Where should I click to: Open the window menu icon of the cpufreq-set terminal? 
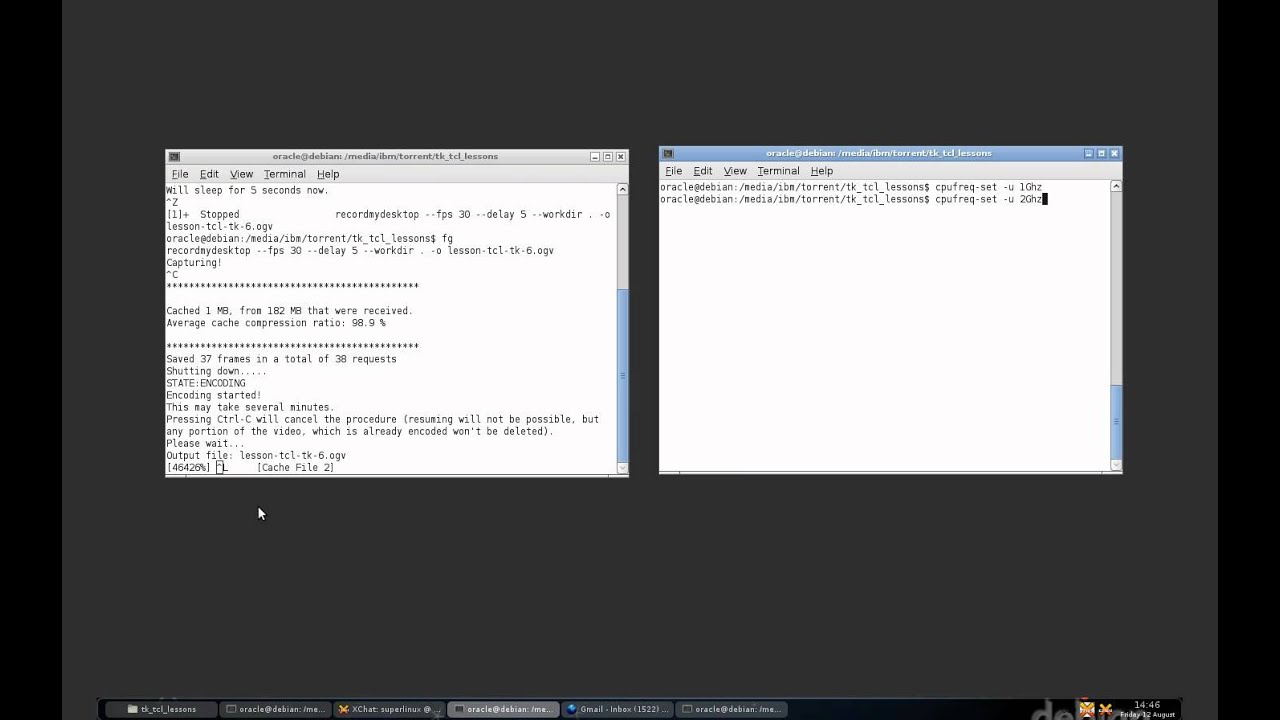click(668, 154)
